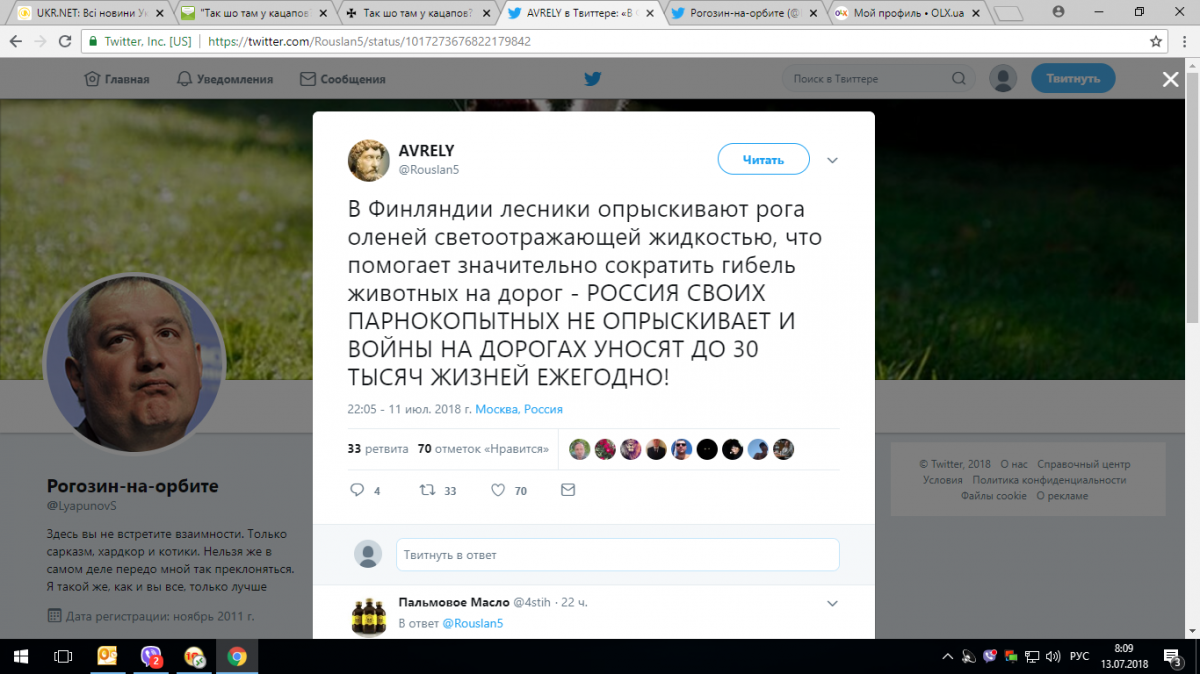Screen dimensions: 1200x674
Task: Send tweet via envelope message icon
Action: [x=568, y=491]
